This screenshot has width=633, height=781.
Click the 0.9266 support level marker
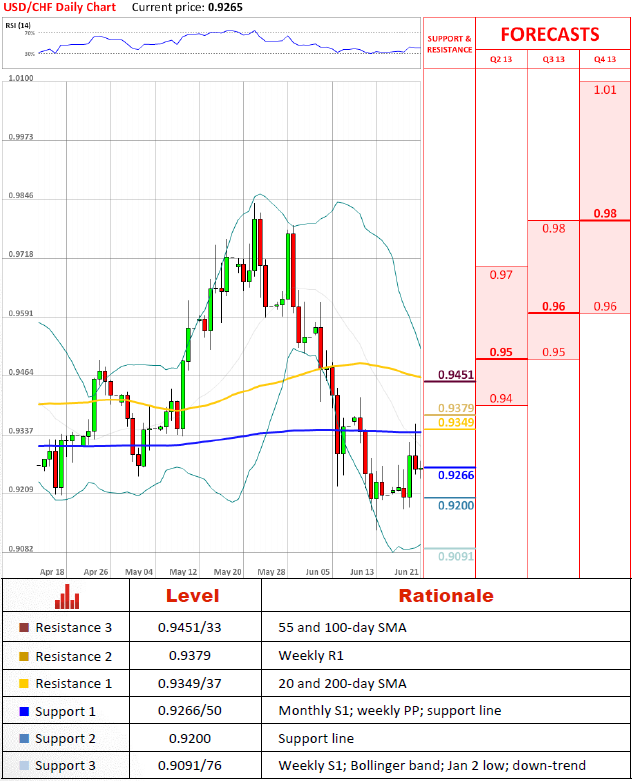pos(456,475)
